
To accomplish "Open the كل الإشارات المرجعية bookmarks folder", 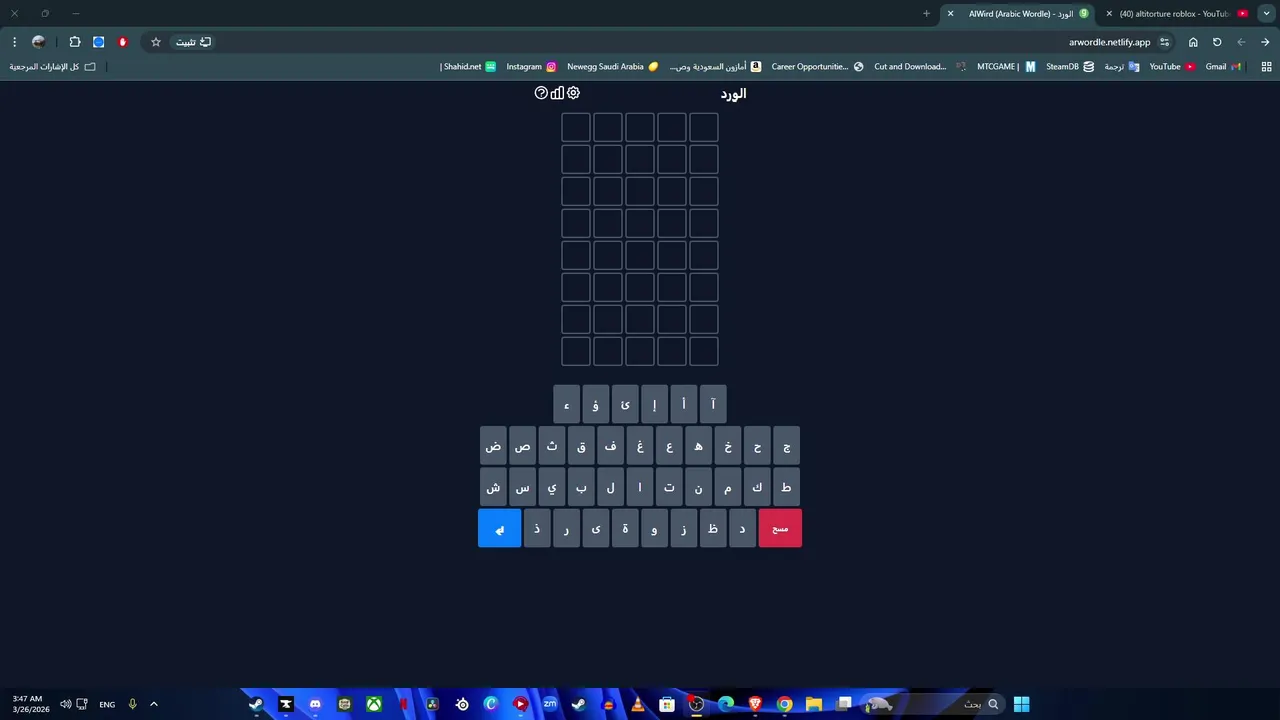I will (x=53, y=67).
